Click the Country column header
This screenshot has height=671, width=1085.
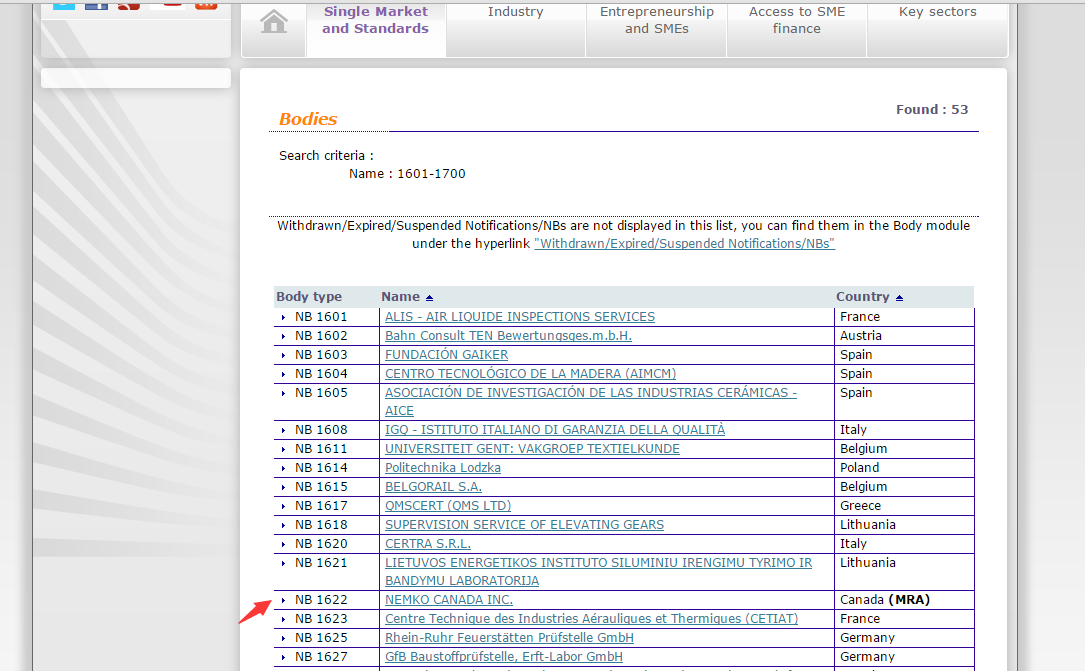click(x=862, y=297)
